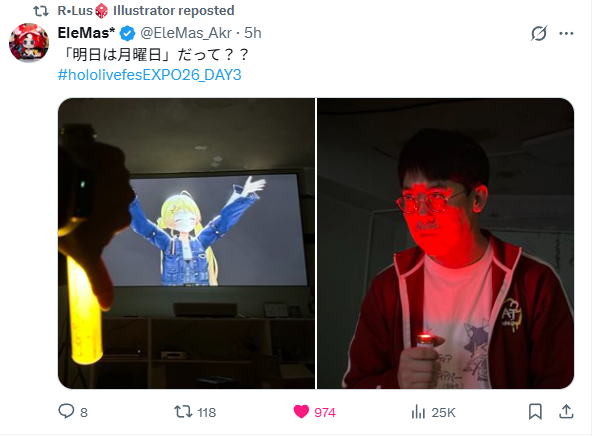Screen dimensions: 599x436
Task: Open the three-dot more options menu
Action: 566,34
